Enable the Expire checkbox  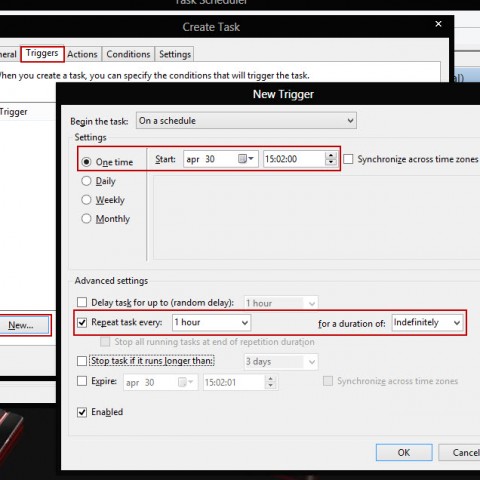(82, 381)
